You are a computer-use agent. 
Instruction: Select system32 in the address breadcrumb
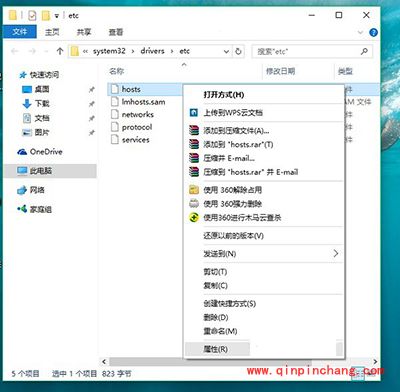(x=109, y=51)
